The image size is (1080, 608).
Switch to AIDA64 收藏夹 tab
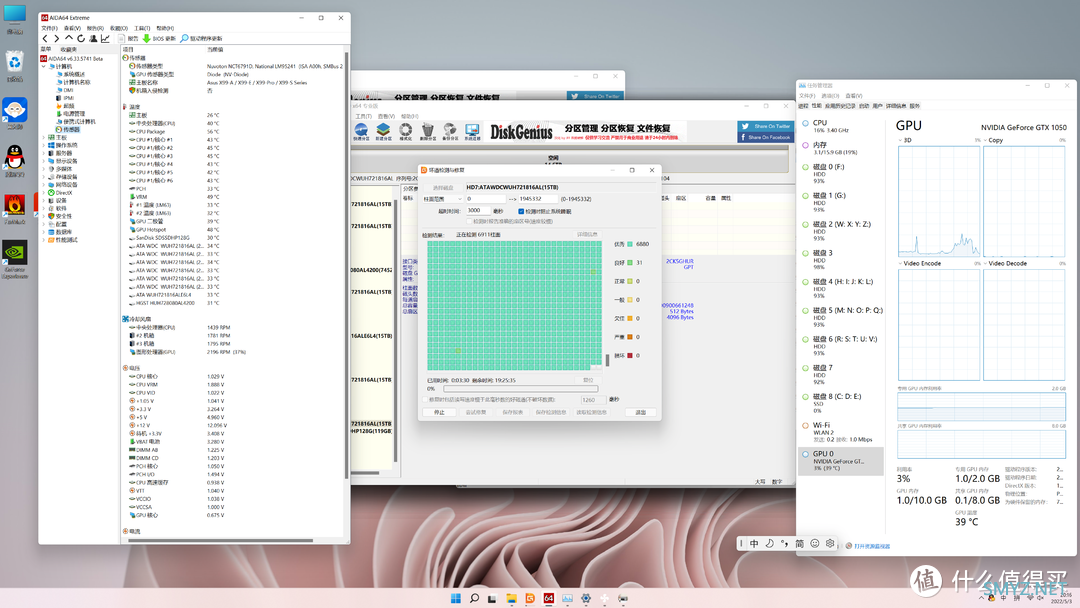(68, 50)
